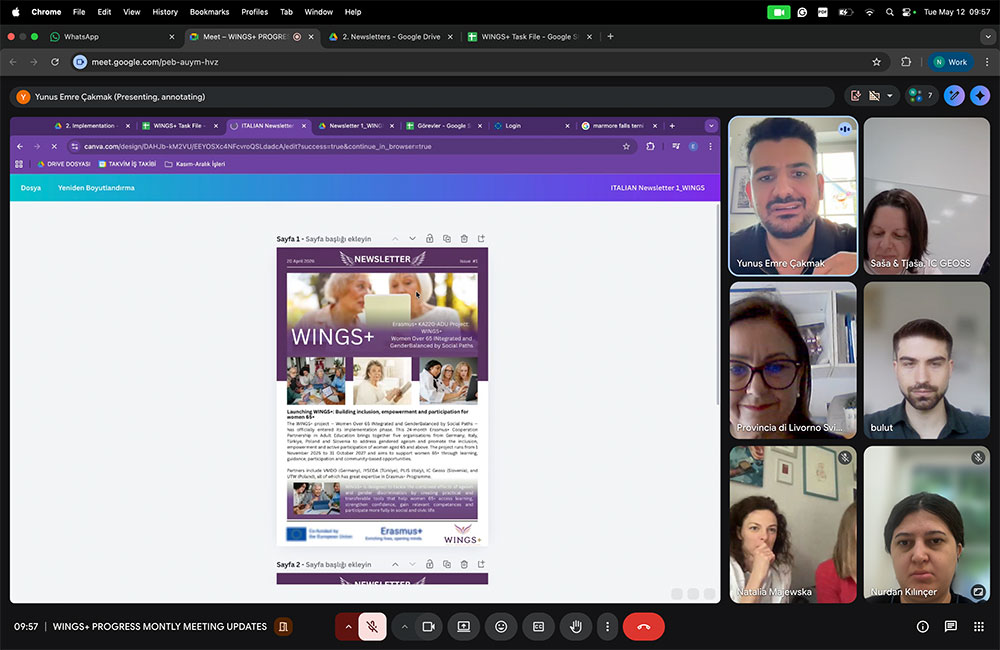Select Saša & Tjaša IC GEOSS video tile
Viewport: 1000px width, 650px height.
(x=927, y=196)
